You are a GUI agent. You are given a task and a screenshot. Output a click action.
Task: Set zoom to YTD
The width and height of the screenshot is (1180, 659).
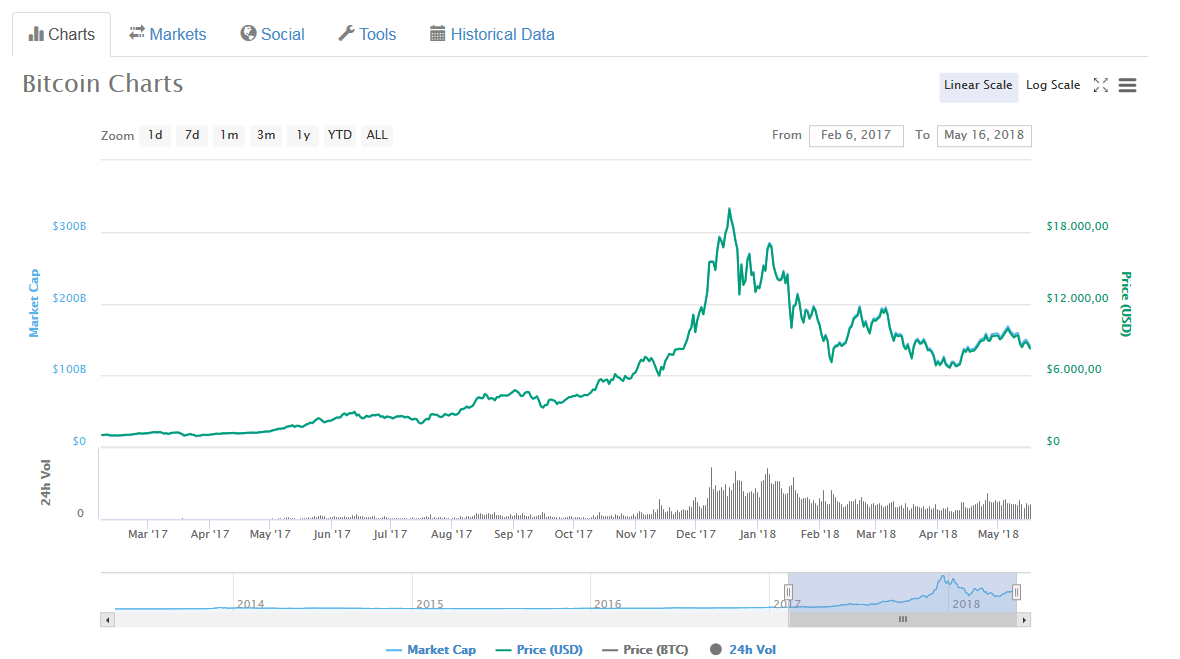tap(339, 135)
